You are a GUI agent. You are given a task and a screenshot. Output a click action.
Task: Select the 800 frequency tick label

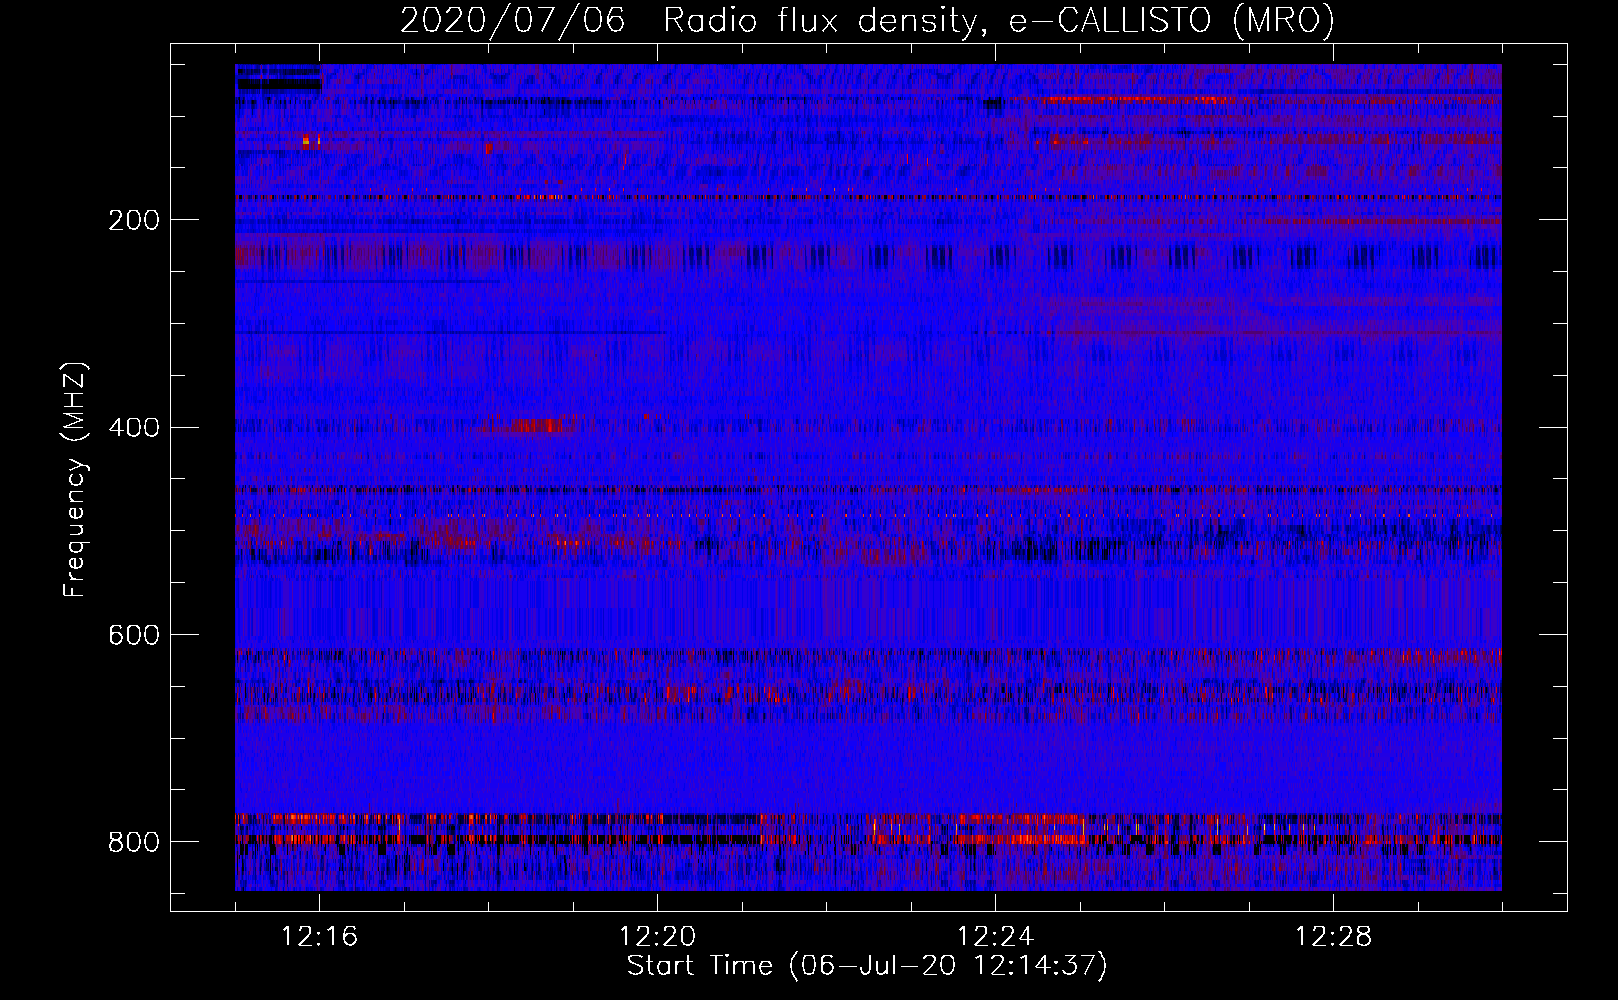(134, 843)
